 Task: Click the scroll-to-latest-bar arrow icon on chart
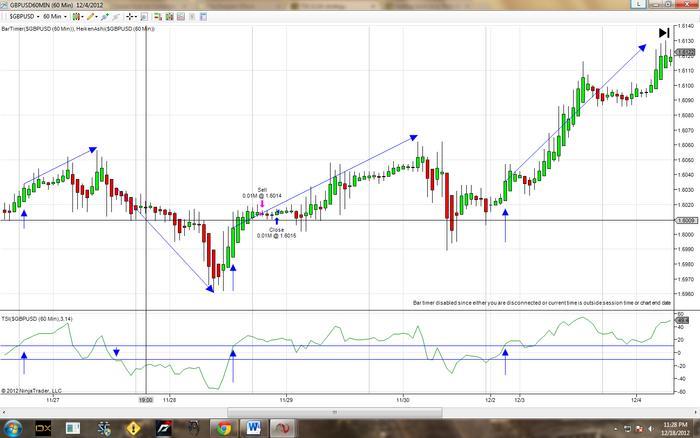664,33
